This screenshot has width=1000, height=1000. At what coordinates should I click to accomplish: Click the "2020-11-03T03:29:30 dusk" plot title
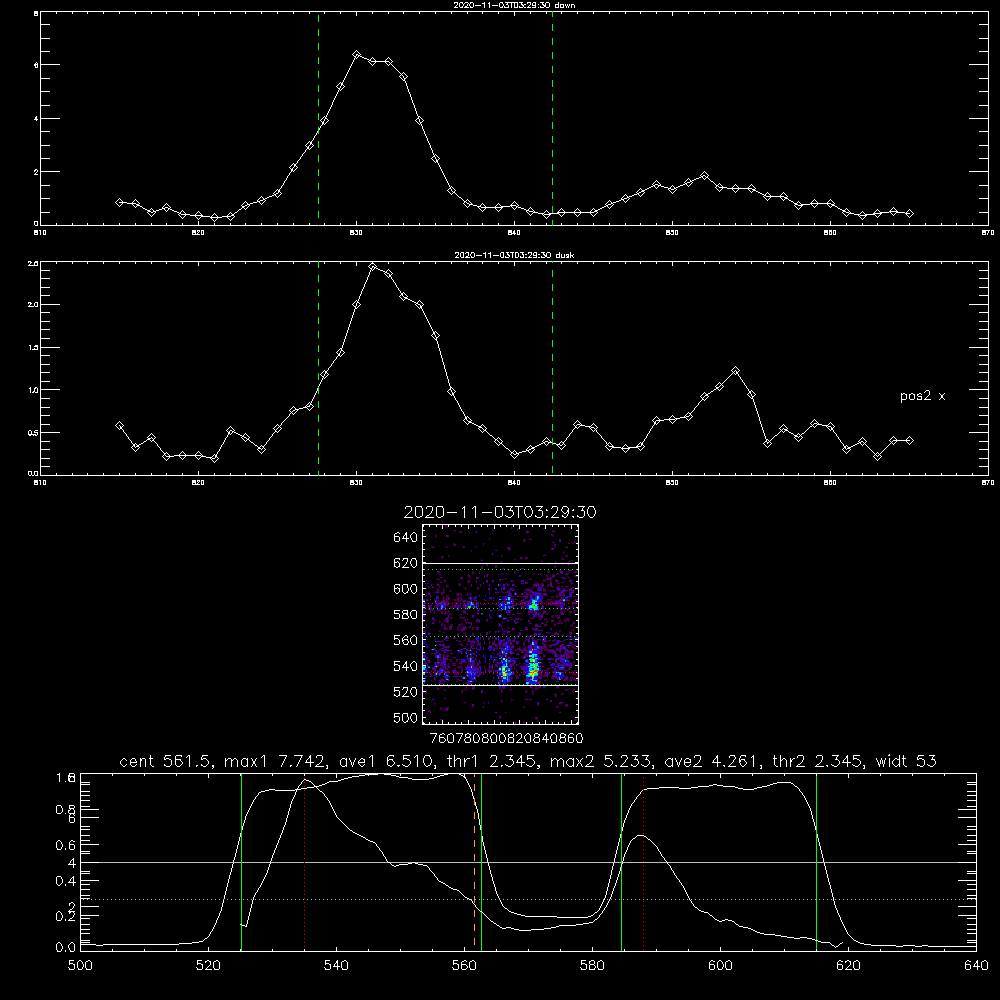514,255
